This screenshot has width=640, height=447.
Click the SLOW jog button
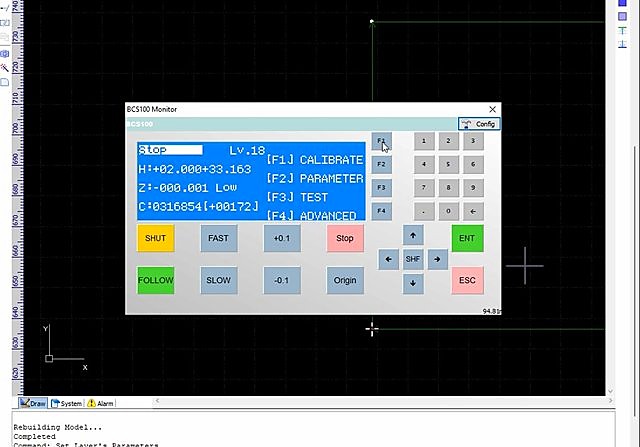click(219, 280)
